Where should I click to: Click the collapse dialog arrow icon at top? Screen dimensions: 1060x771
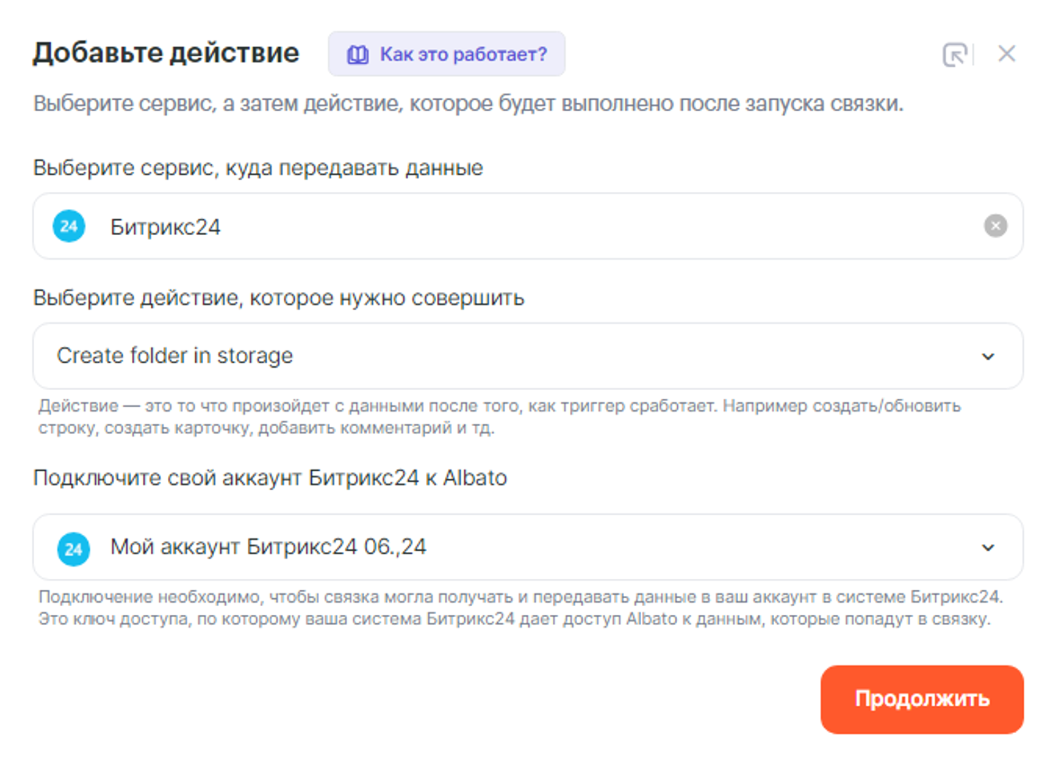pos(955,55)
